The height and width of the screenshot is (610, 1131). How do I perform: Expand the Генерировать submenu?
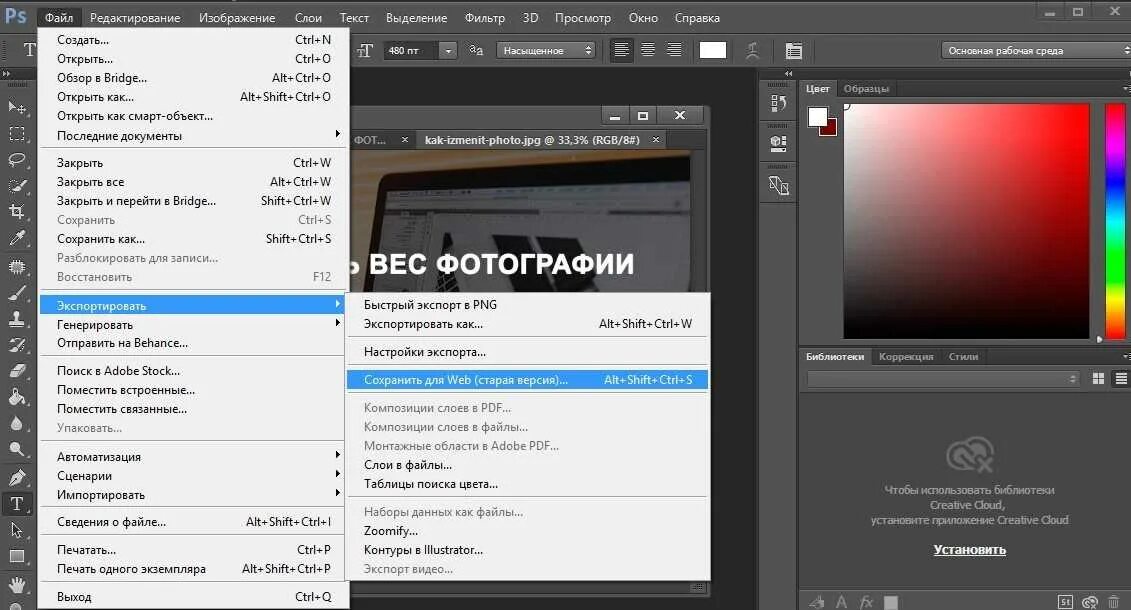(x=193, y=324)
